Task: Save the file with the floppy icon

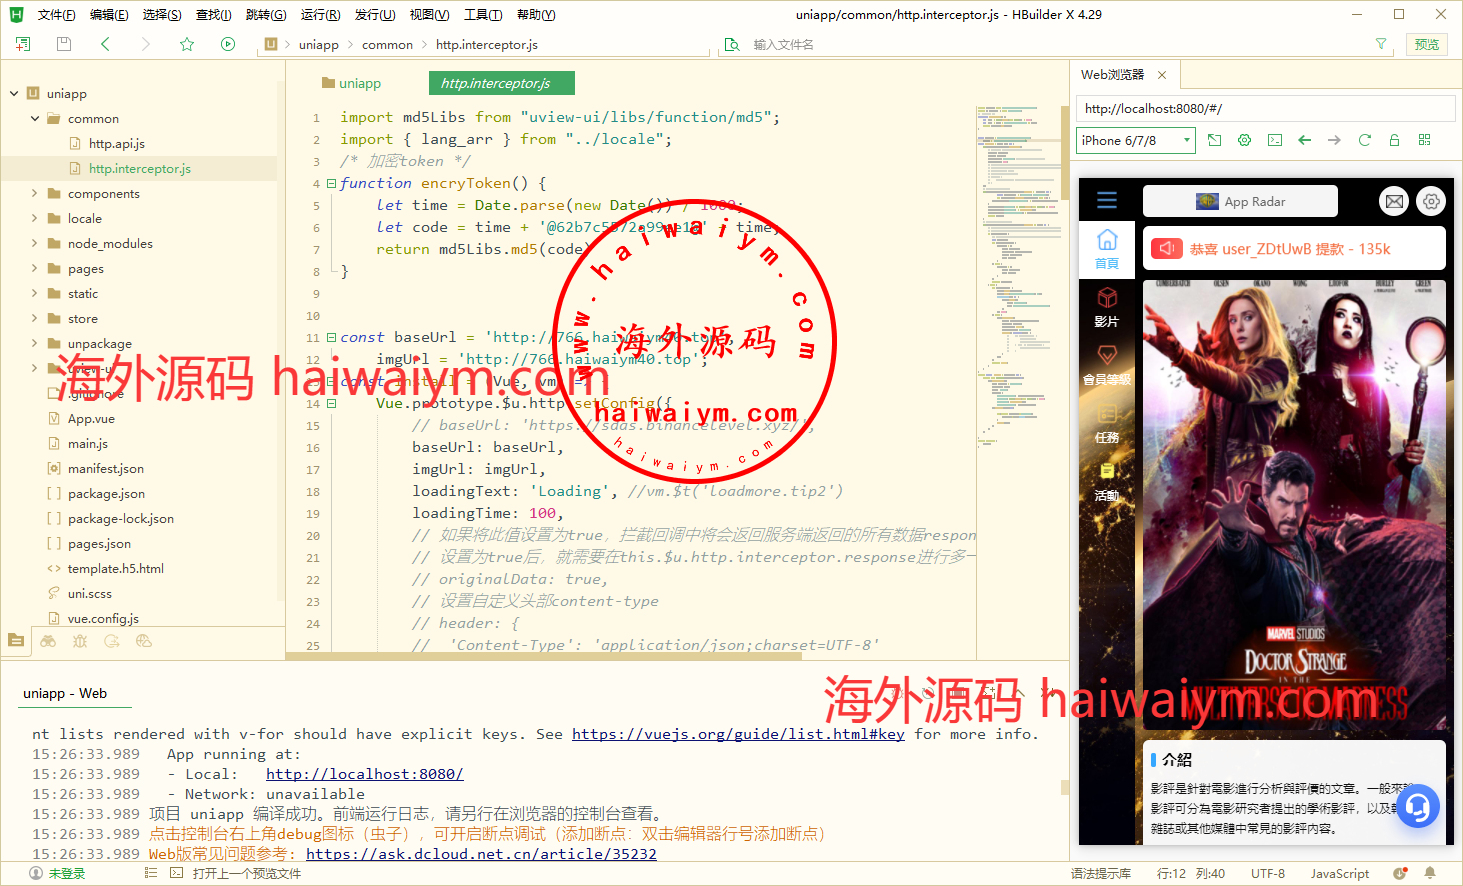Action: 64,44
